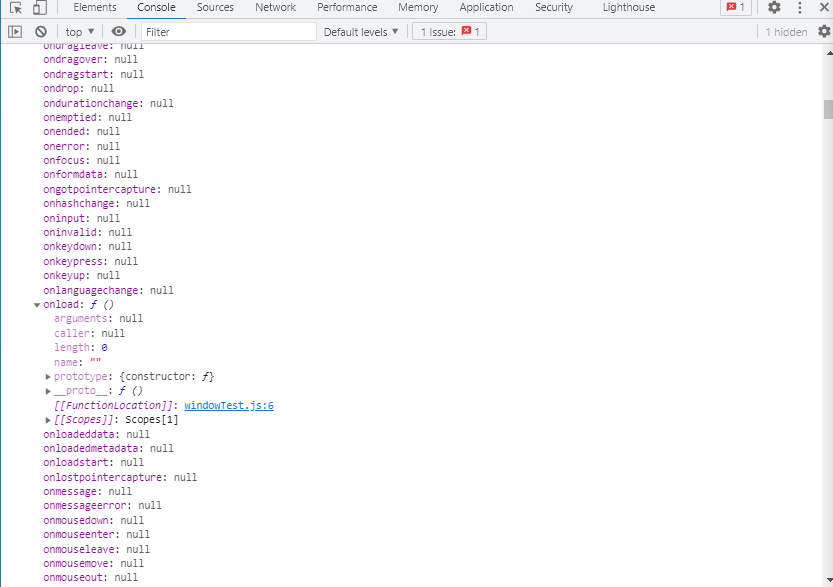Focus the Filter input field

[229, 32]
